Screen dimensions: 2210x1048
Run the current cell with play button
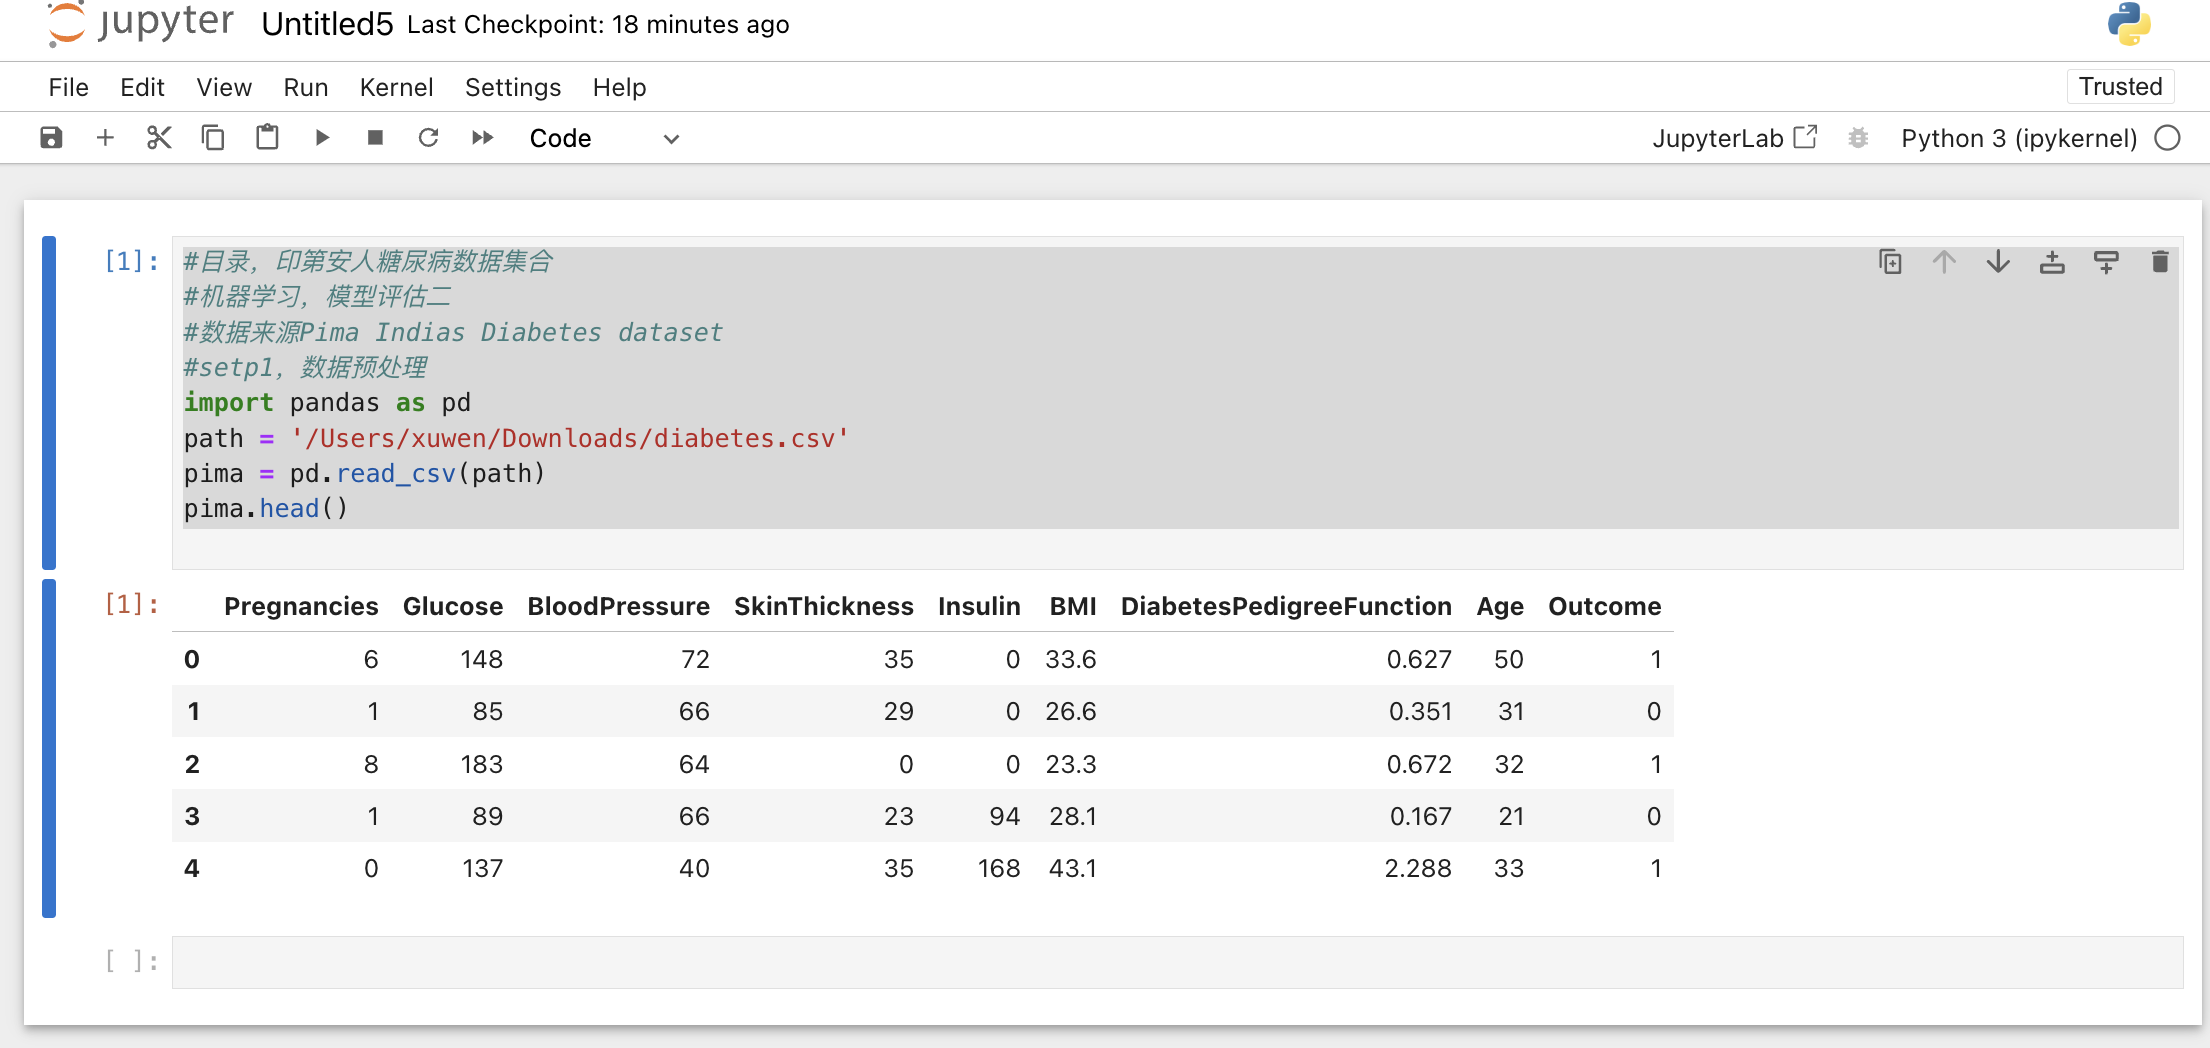coord(322,138)
